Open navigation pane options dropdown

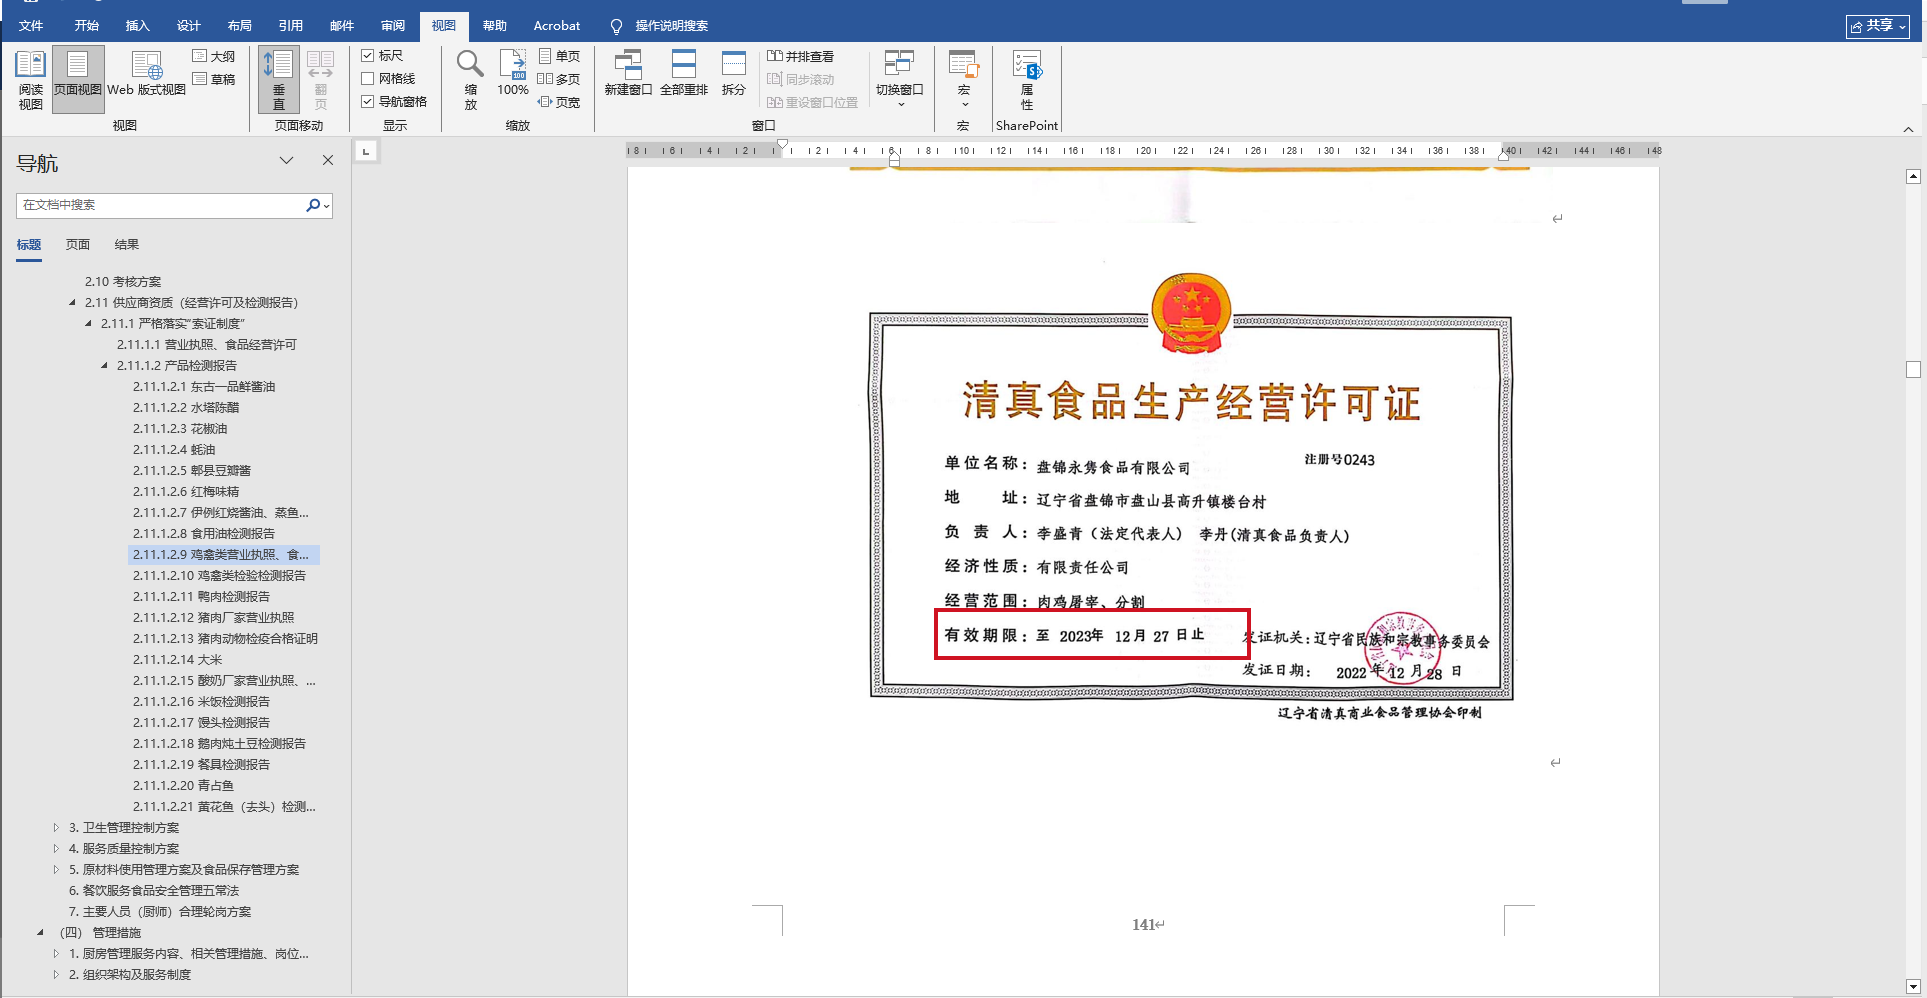pyautogui.click(x=286, y=160)
